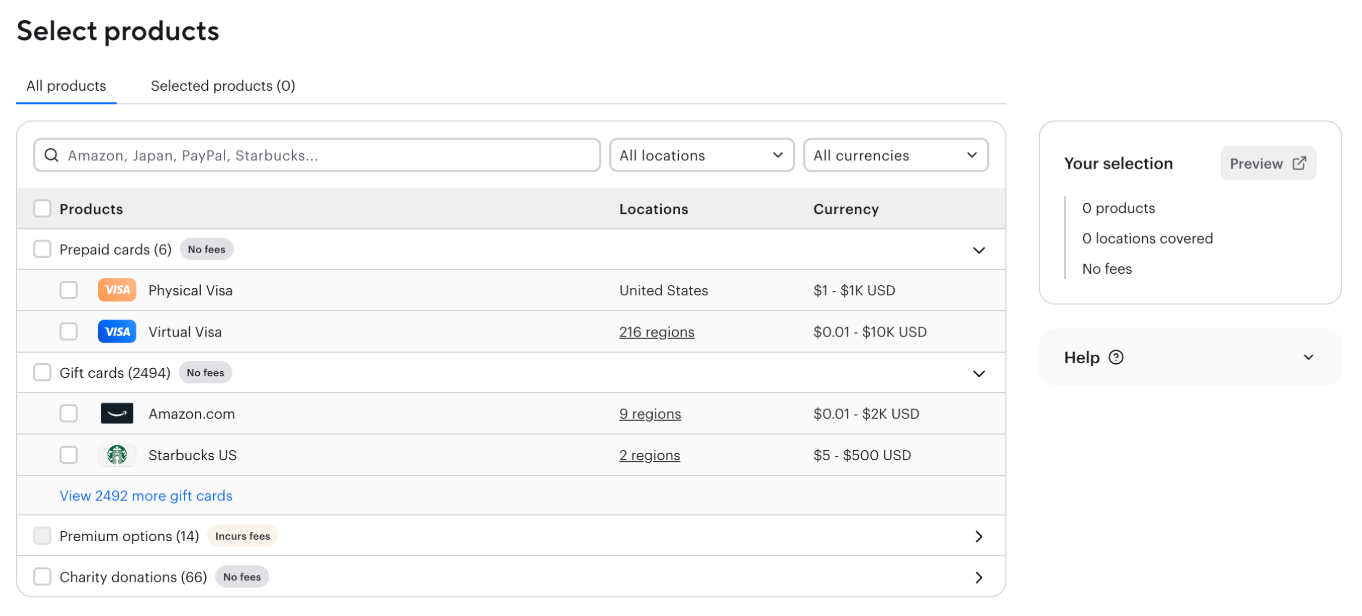This screenshot has width=1362, height=616.
Task: Collapse the Prepaid cards section
Action: (x=978, y=250)
